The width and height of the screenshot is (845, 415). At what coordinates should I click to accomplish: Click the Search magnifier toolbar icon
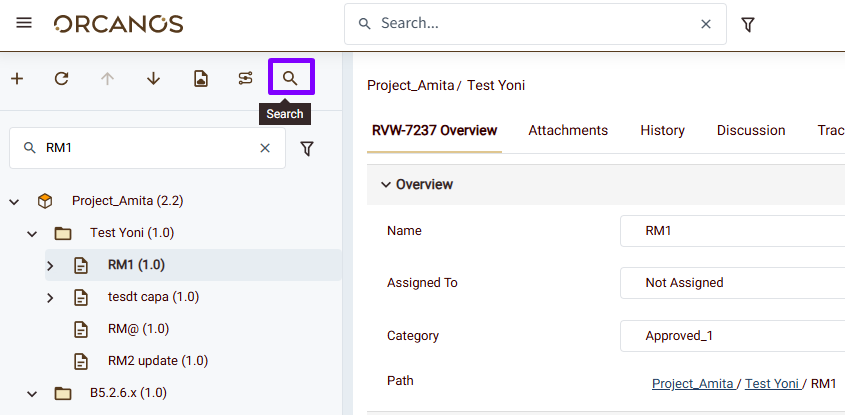pos(291,78)
